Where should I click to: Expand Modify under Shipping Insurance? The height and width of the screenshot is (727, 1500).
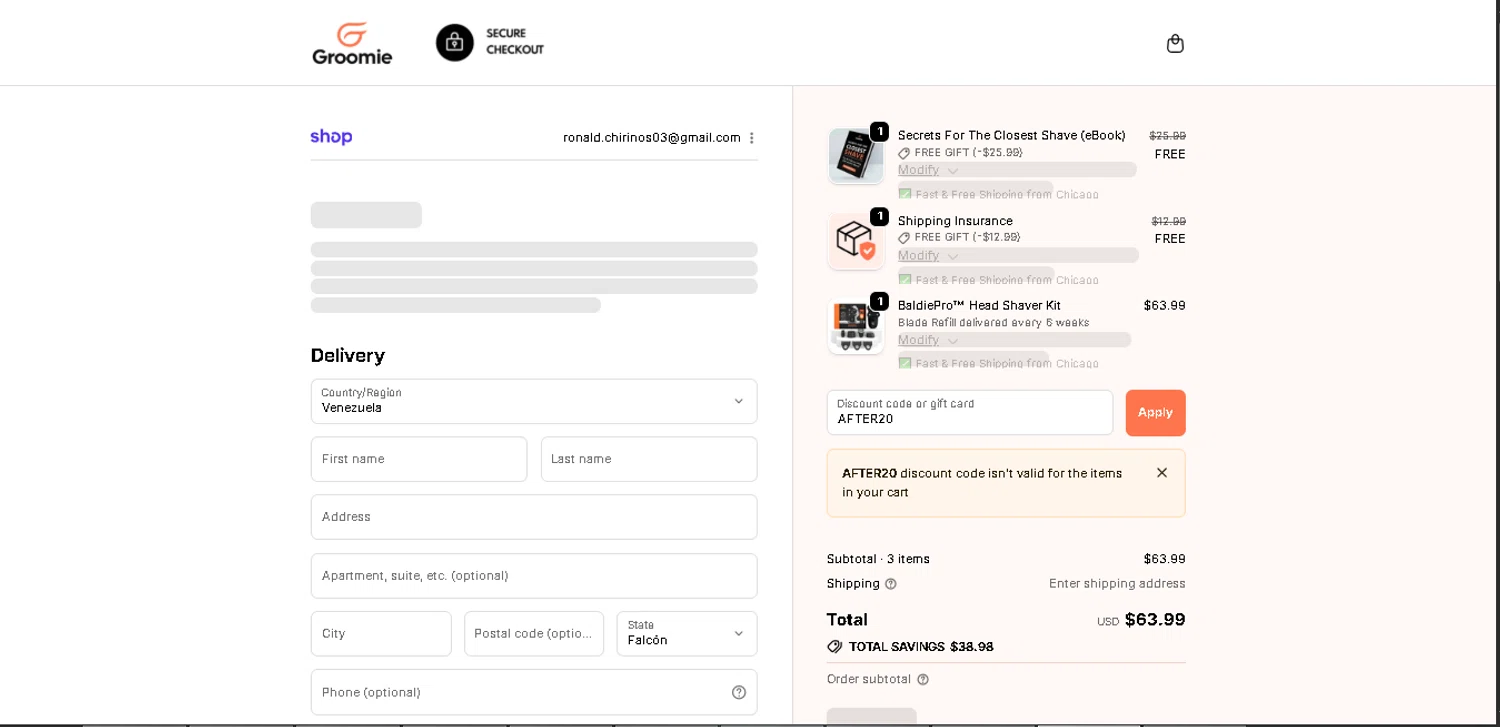coord(928,255)
